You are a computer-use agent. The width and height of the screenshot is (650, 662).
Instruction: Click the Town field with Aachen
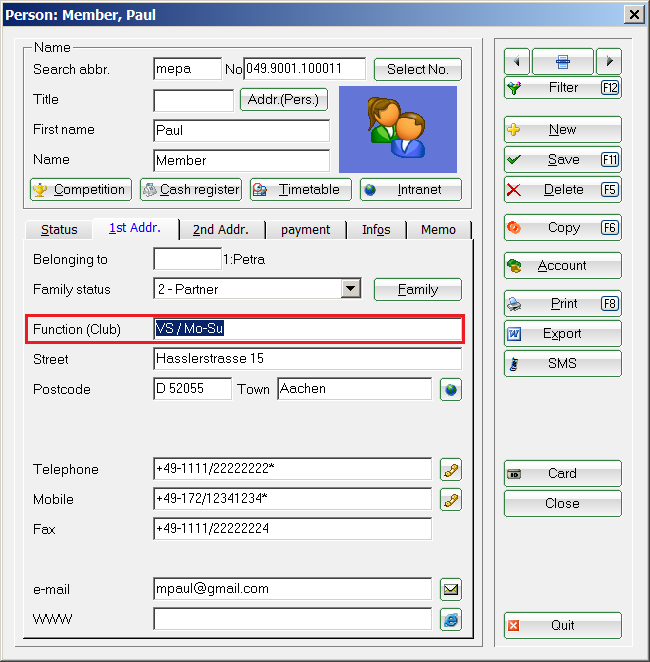(355, 389)
